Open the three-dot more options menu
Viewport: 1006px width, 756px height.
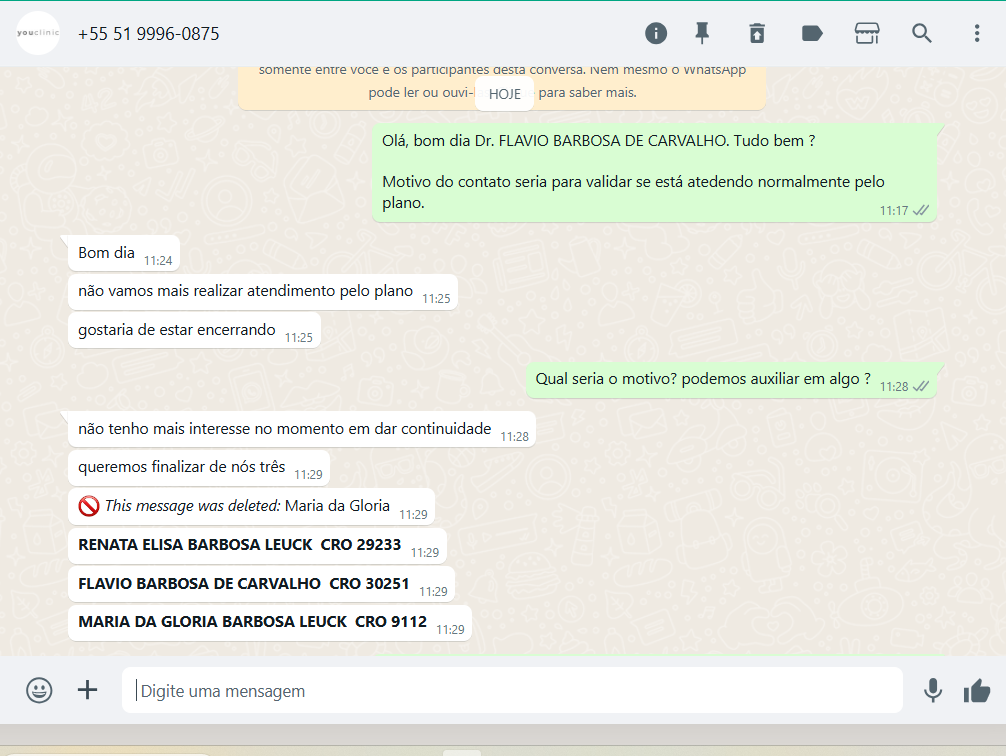tap(976, 33)
